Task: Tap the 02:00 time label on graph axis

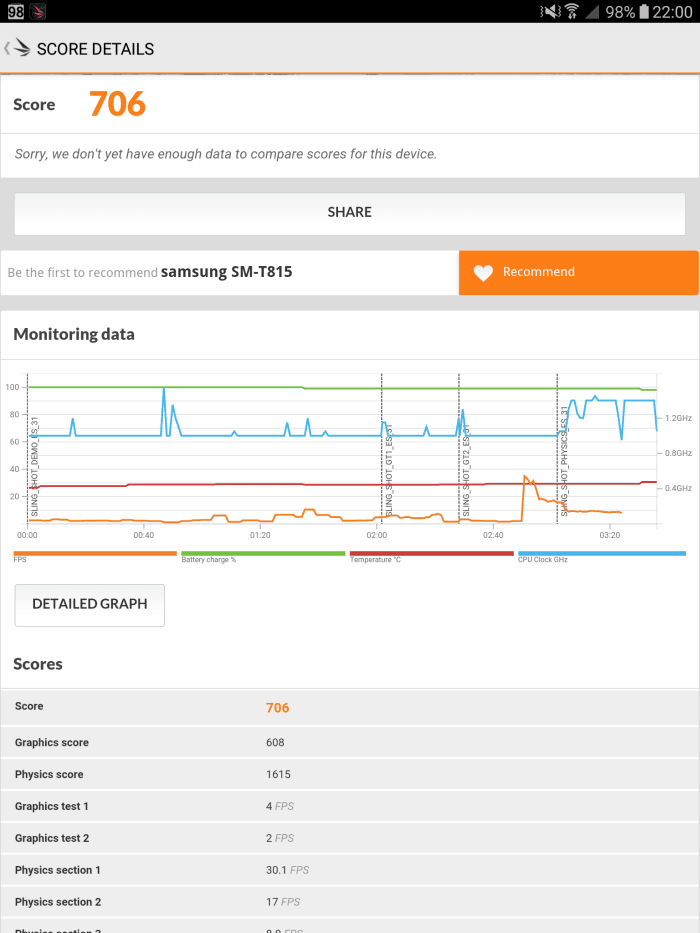Action: point(376,535)
